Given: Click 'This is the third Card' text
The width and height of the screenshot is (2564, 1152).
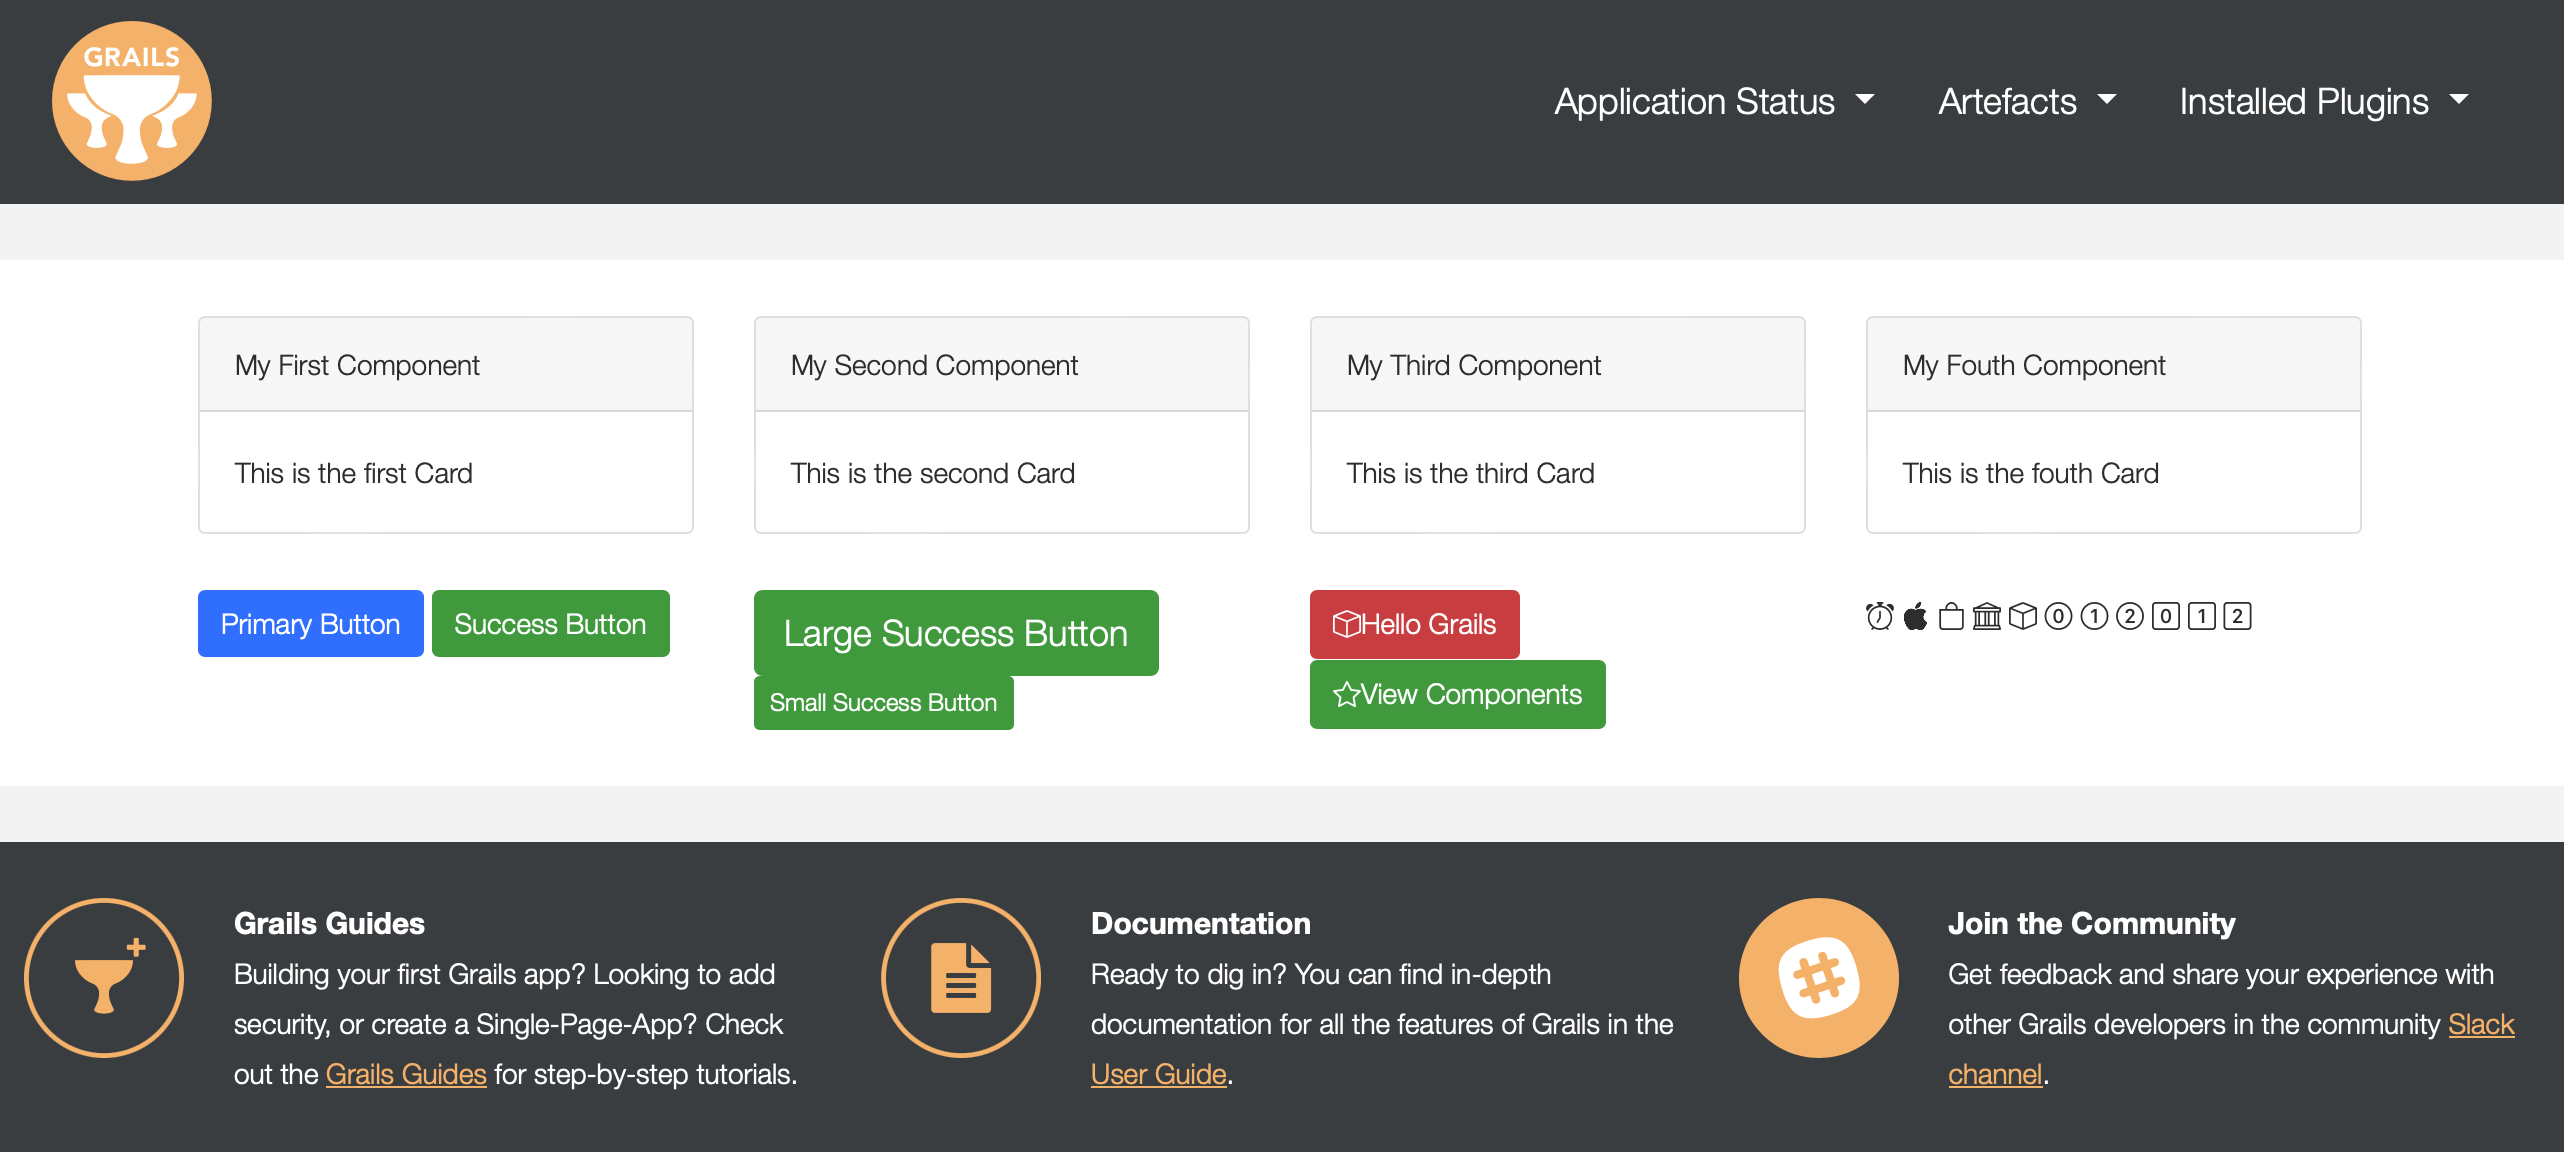Looking at the screenshot, I should pos(1471,473).
